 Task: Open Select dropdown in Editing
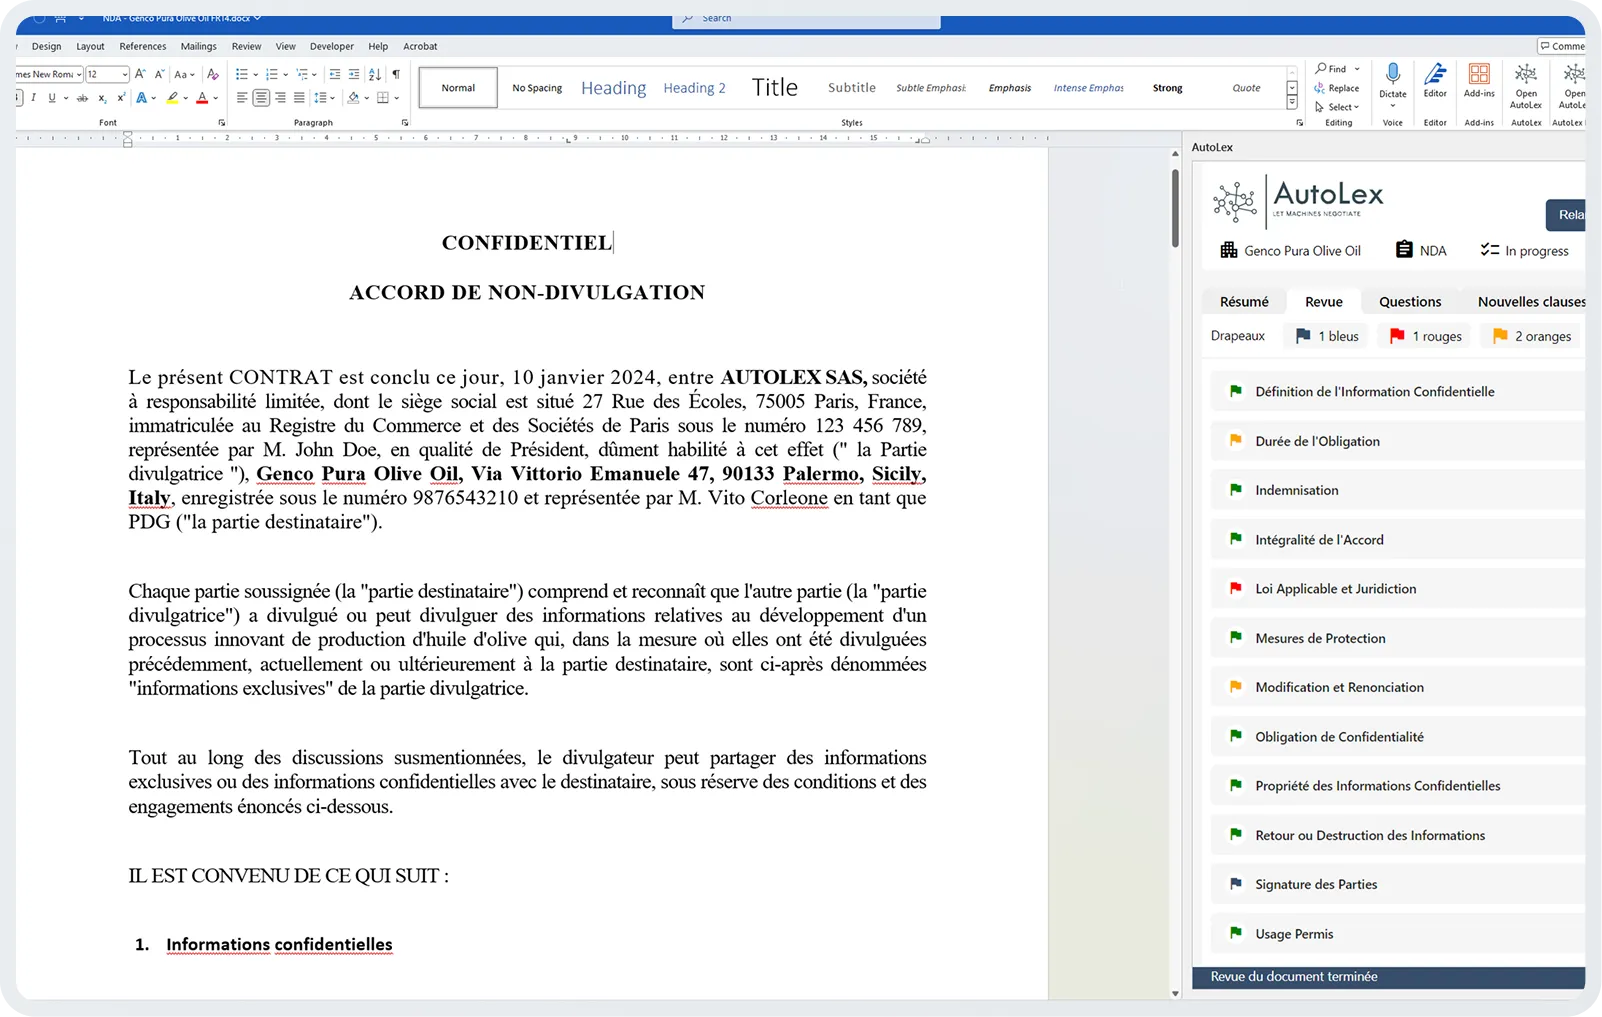1337,107
